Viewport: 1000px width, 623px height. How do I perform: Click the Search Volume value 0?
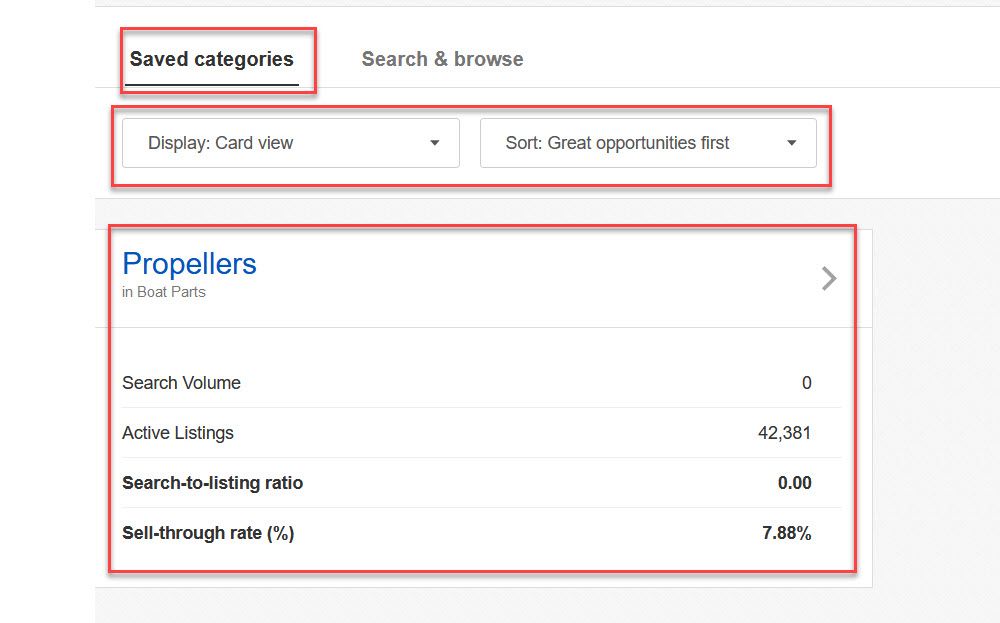806,383
